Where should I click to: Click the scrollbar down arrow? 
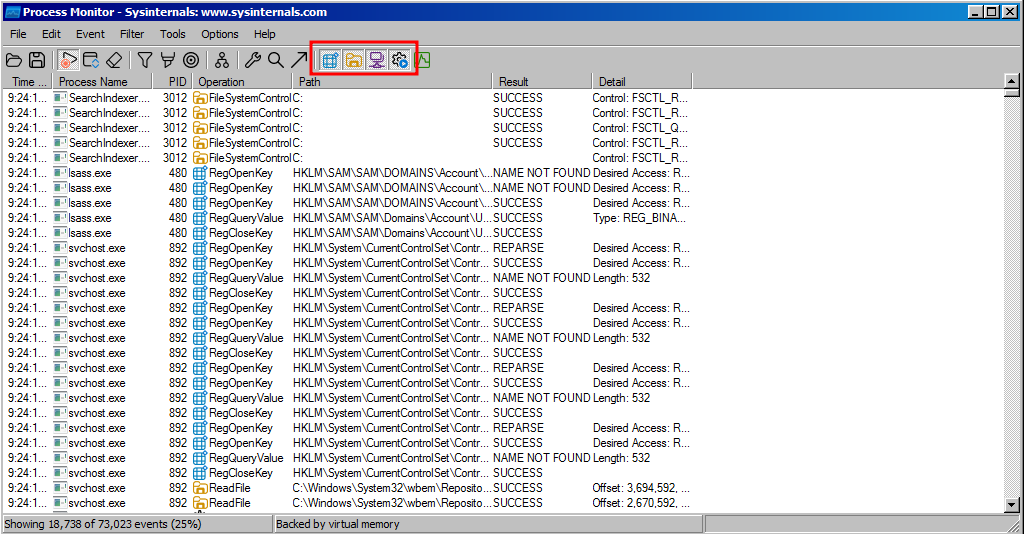[1012, 505]
